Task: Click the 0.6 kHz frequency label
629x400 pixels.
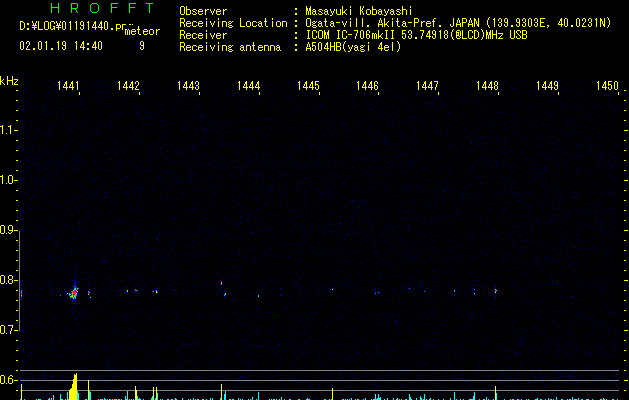Action: click(x=8, y=380)
